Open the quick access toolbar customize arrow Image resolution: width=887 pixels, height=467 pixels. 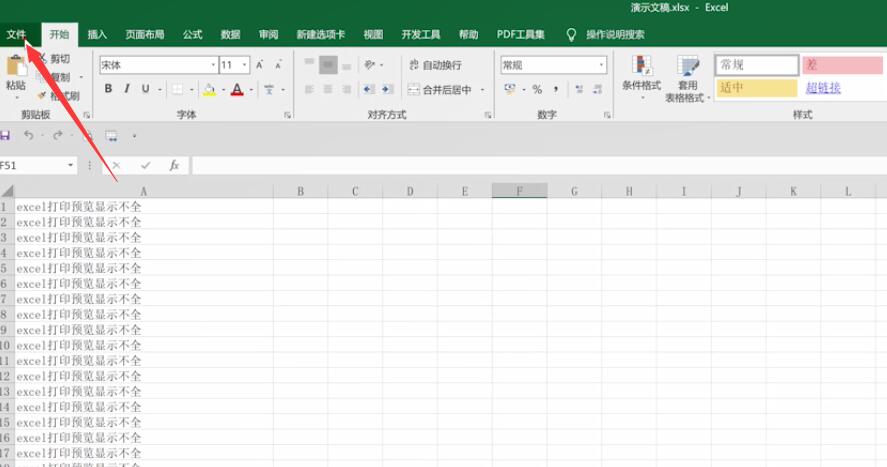click(x=134, y=136)
